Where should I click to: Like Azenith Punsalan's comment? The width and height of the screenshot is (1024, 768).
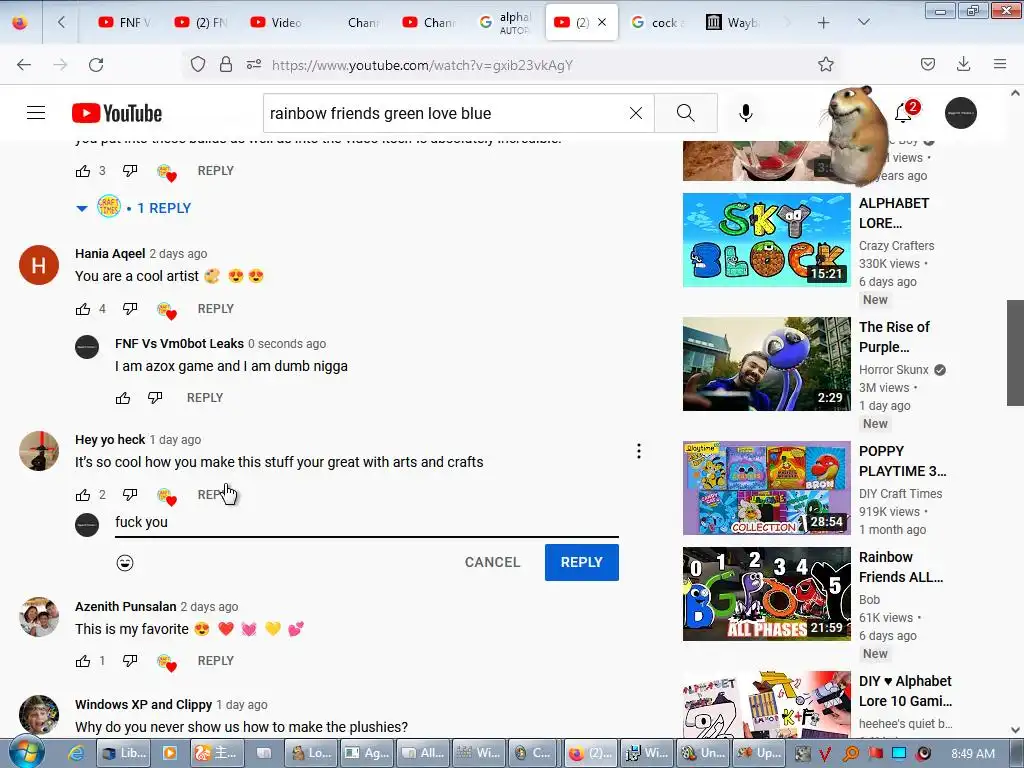pyautogui.click(x=83, y=661)
